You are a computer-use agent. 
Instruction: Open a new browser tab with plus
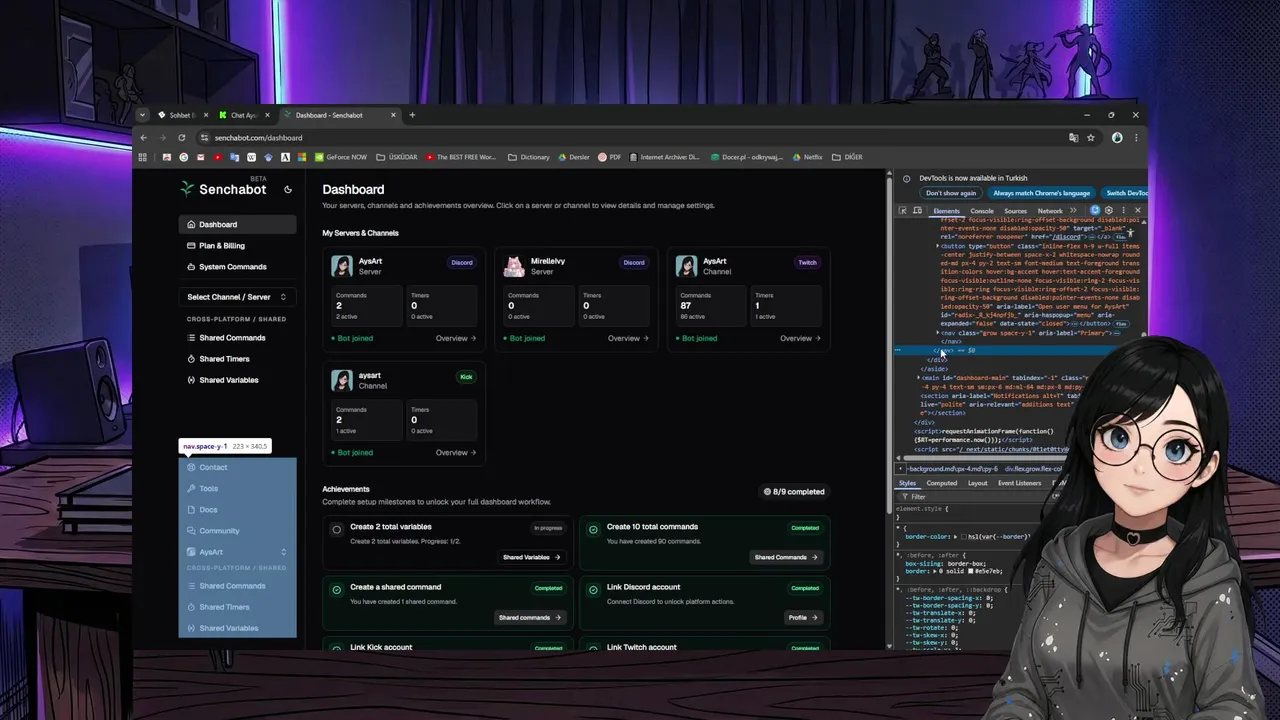[412, 115]
